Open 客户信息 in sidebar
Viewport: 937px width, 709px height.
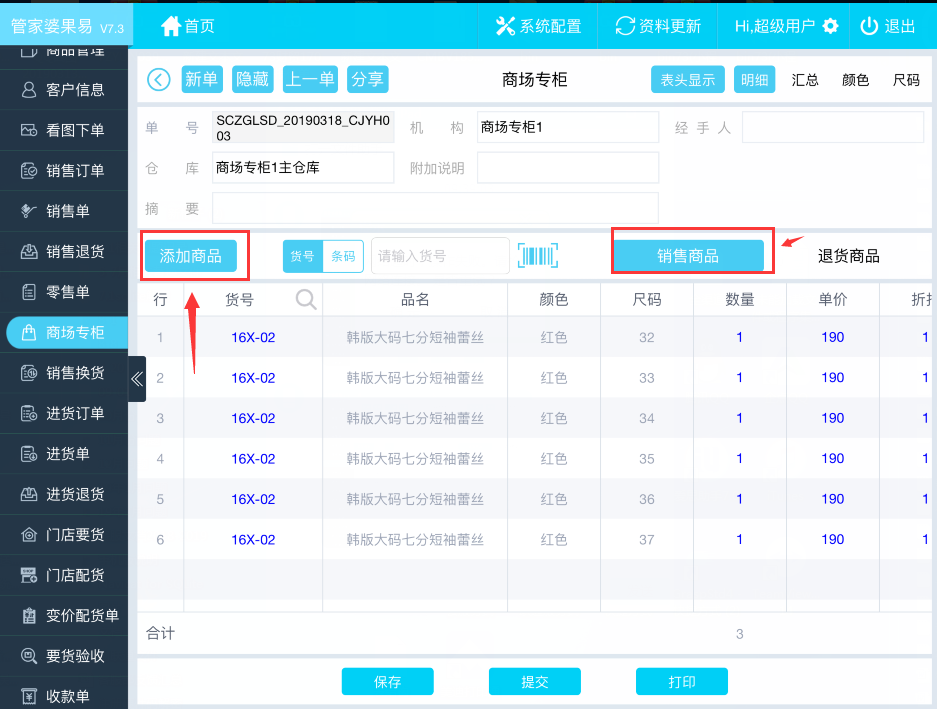pyautogui.click(x=63, y=90)
